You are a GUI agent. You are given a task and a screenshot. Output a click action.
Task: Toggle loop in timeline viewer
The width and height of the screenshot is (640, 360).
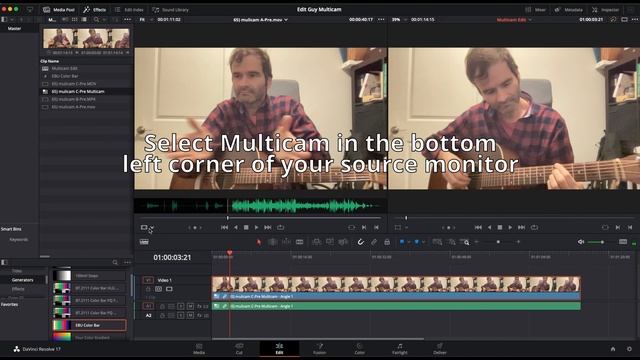(x=534, y=227)
